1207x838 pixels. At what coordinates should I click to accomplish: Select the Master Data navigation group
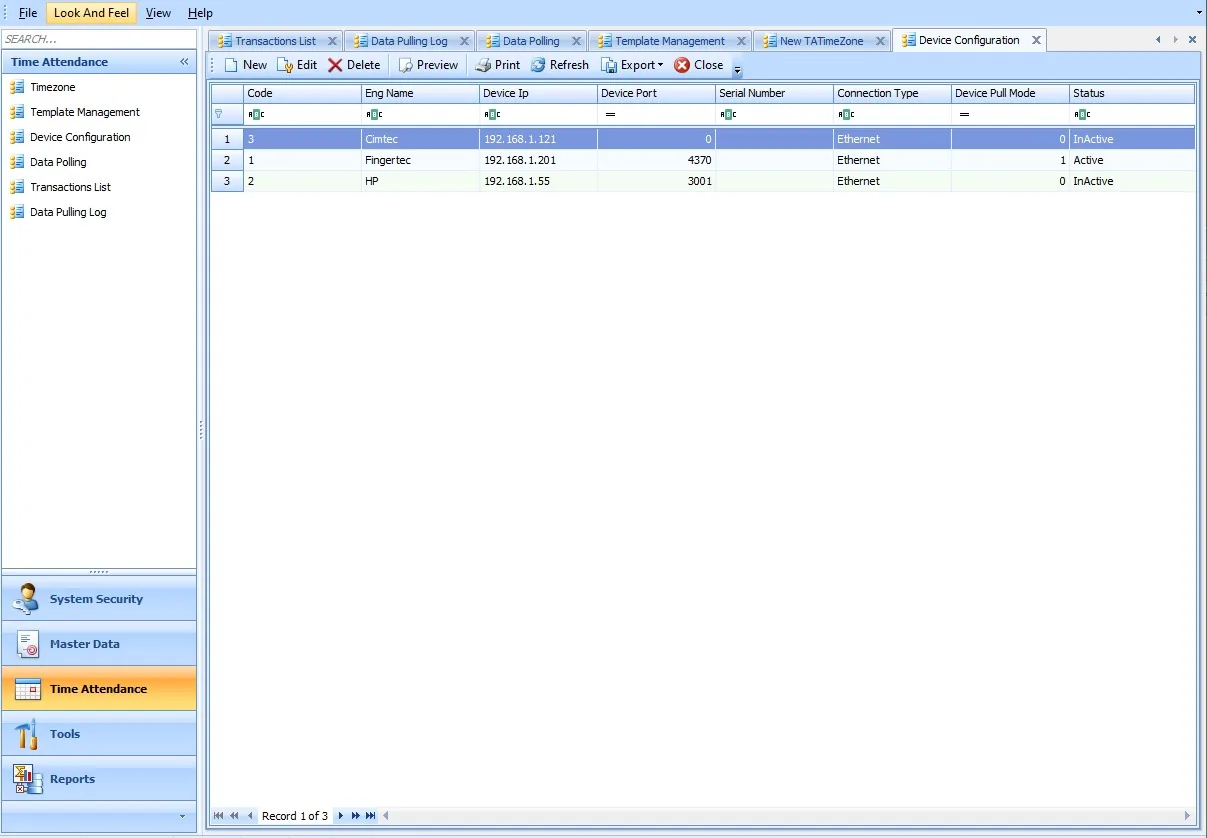(99, 644)
